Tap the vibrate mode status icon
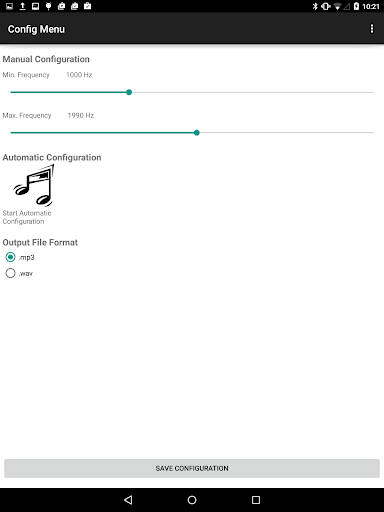384x512 pixels. [x=326, y=6]
